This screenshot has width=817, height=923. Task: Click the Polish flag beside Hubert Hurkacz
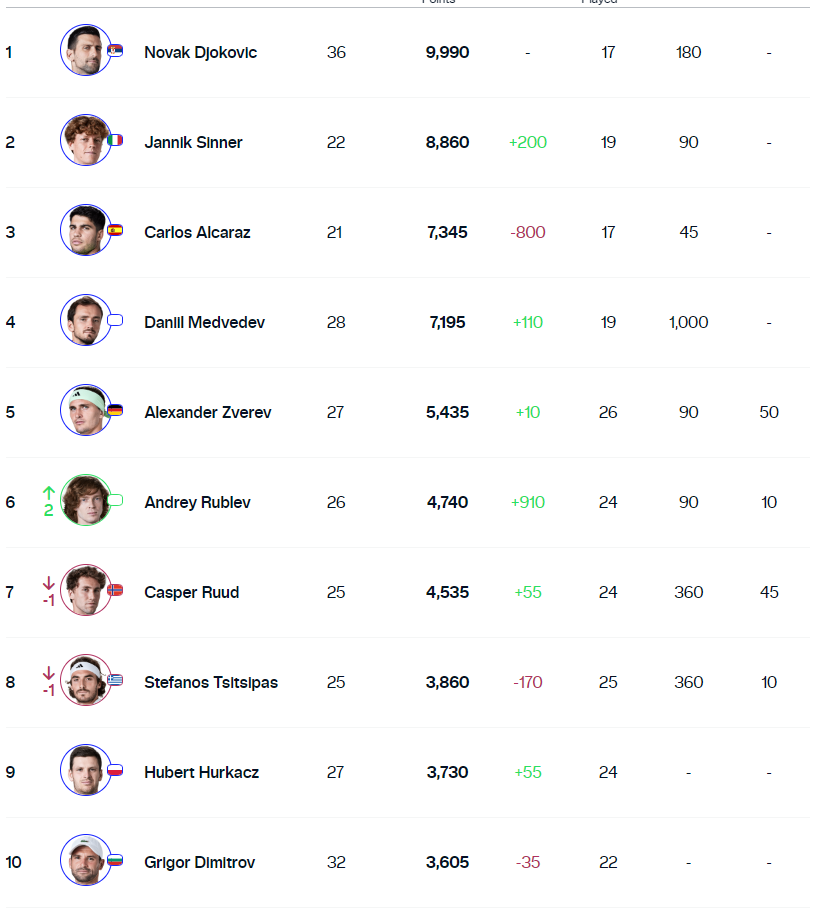pyautogui.click(x=115, y=770)
